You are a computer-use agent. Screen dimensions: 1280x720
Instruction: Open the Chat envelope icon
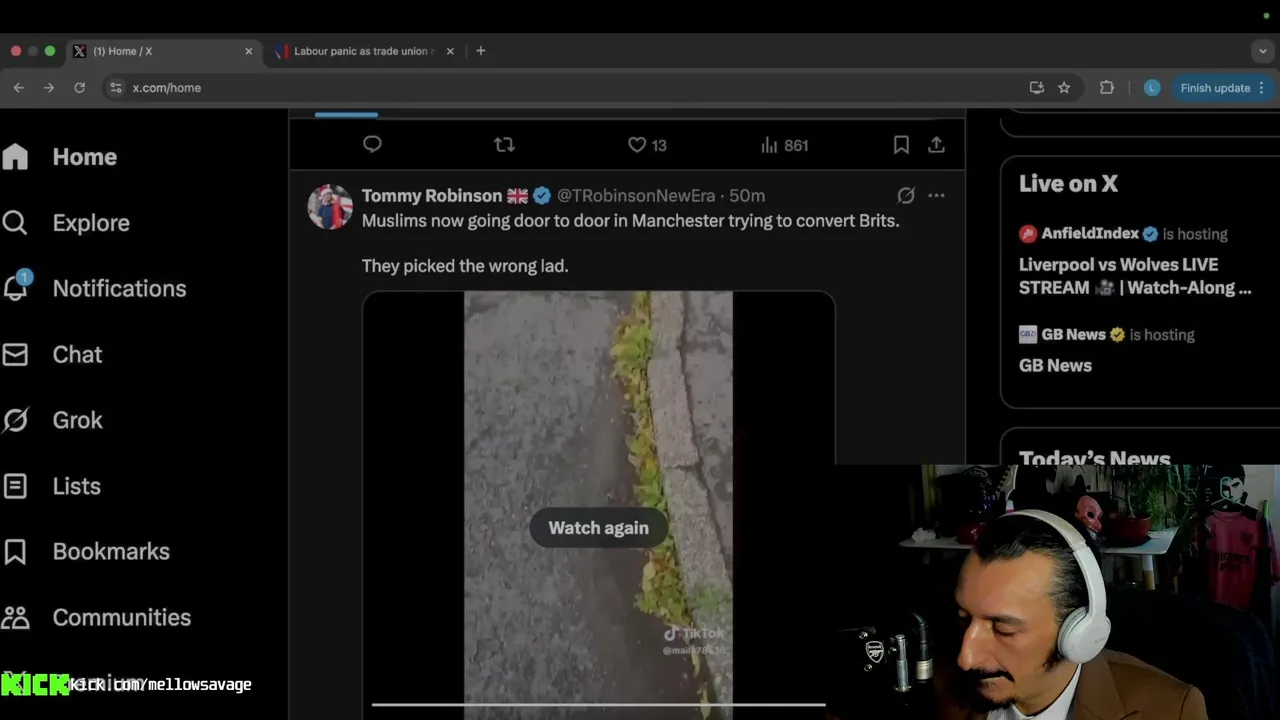pos(15,354)
